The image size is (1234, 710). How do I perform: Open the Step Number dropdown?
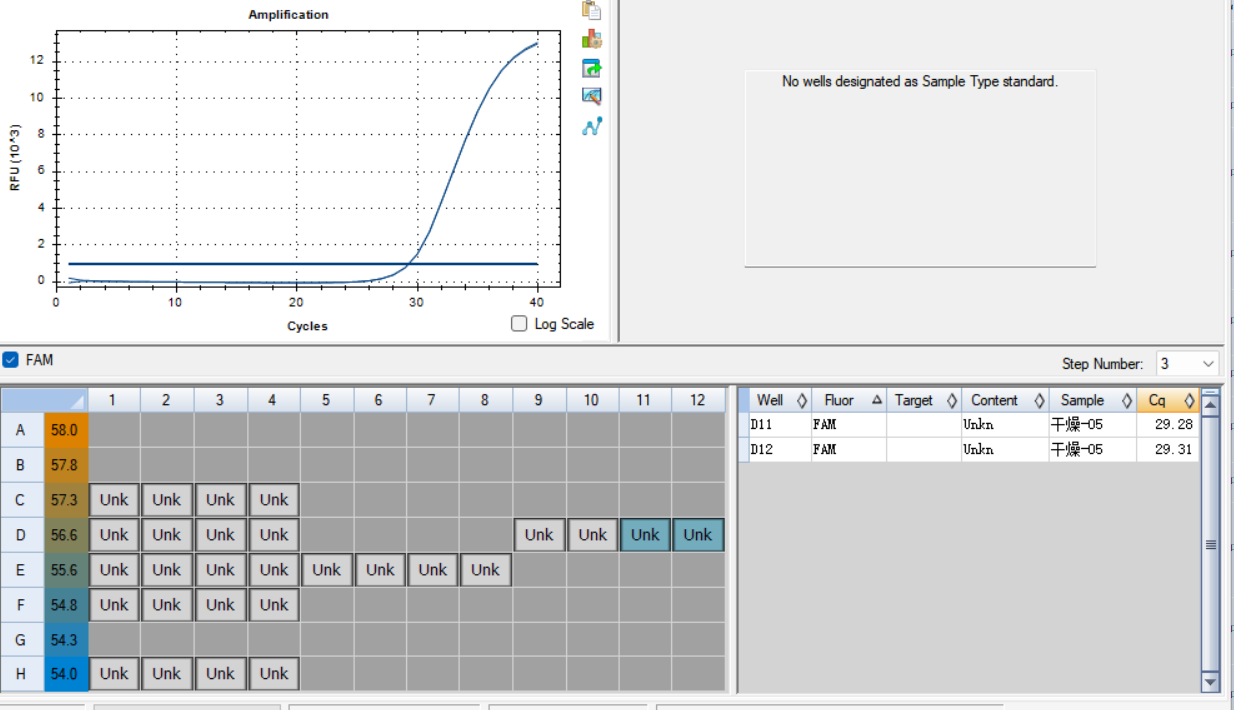[1209, 364]
